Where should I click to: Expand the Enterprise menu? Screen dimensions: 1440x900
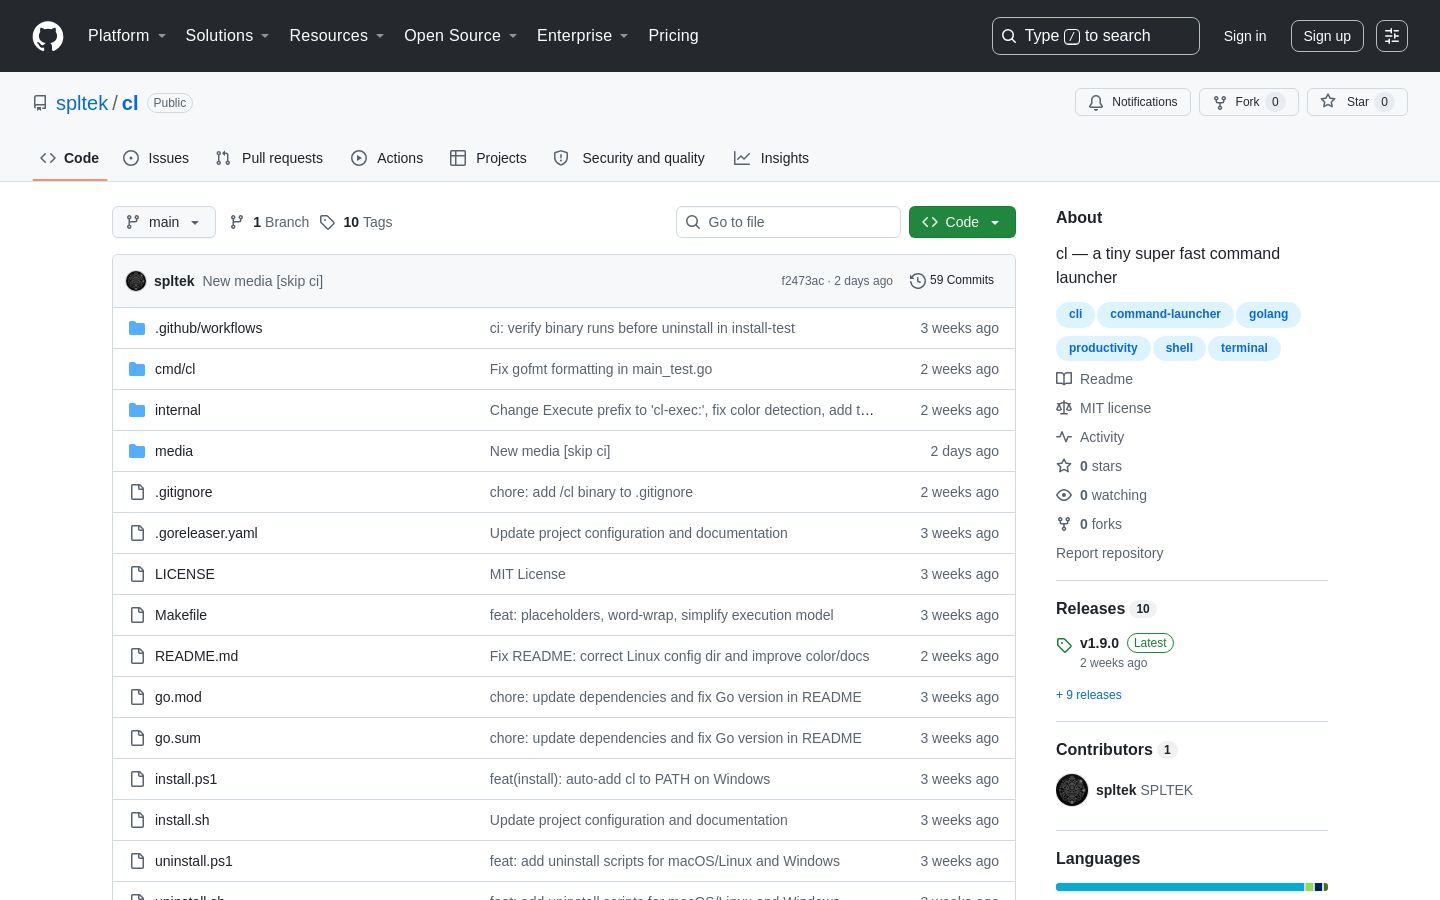(583, 36)
